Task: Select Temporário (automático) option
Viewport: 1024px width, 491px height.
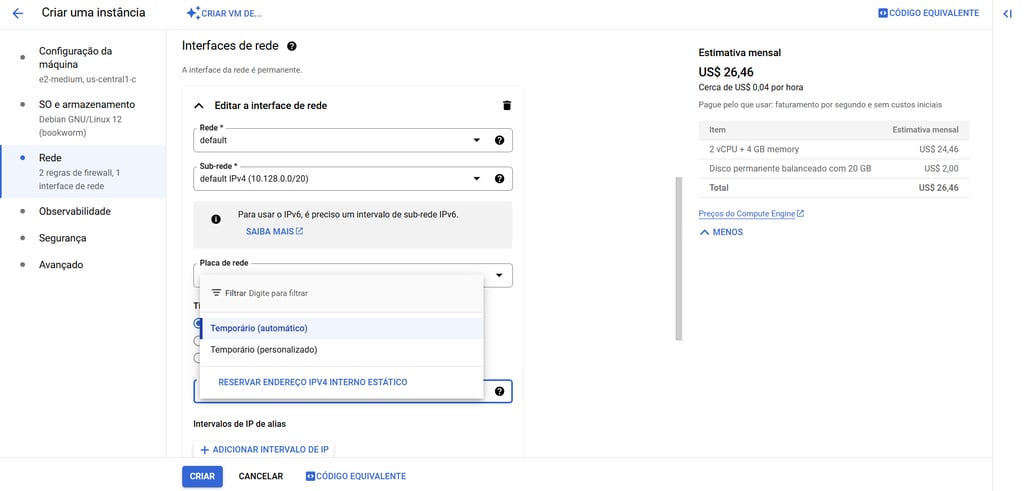Action: click(x=259, y=328)
